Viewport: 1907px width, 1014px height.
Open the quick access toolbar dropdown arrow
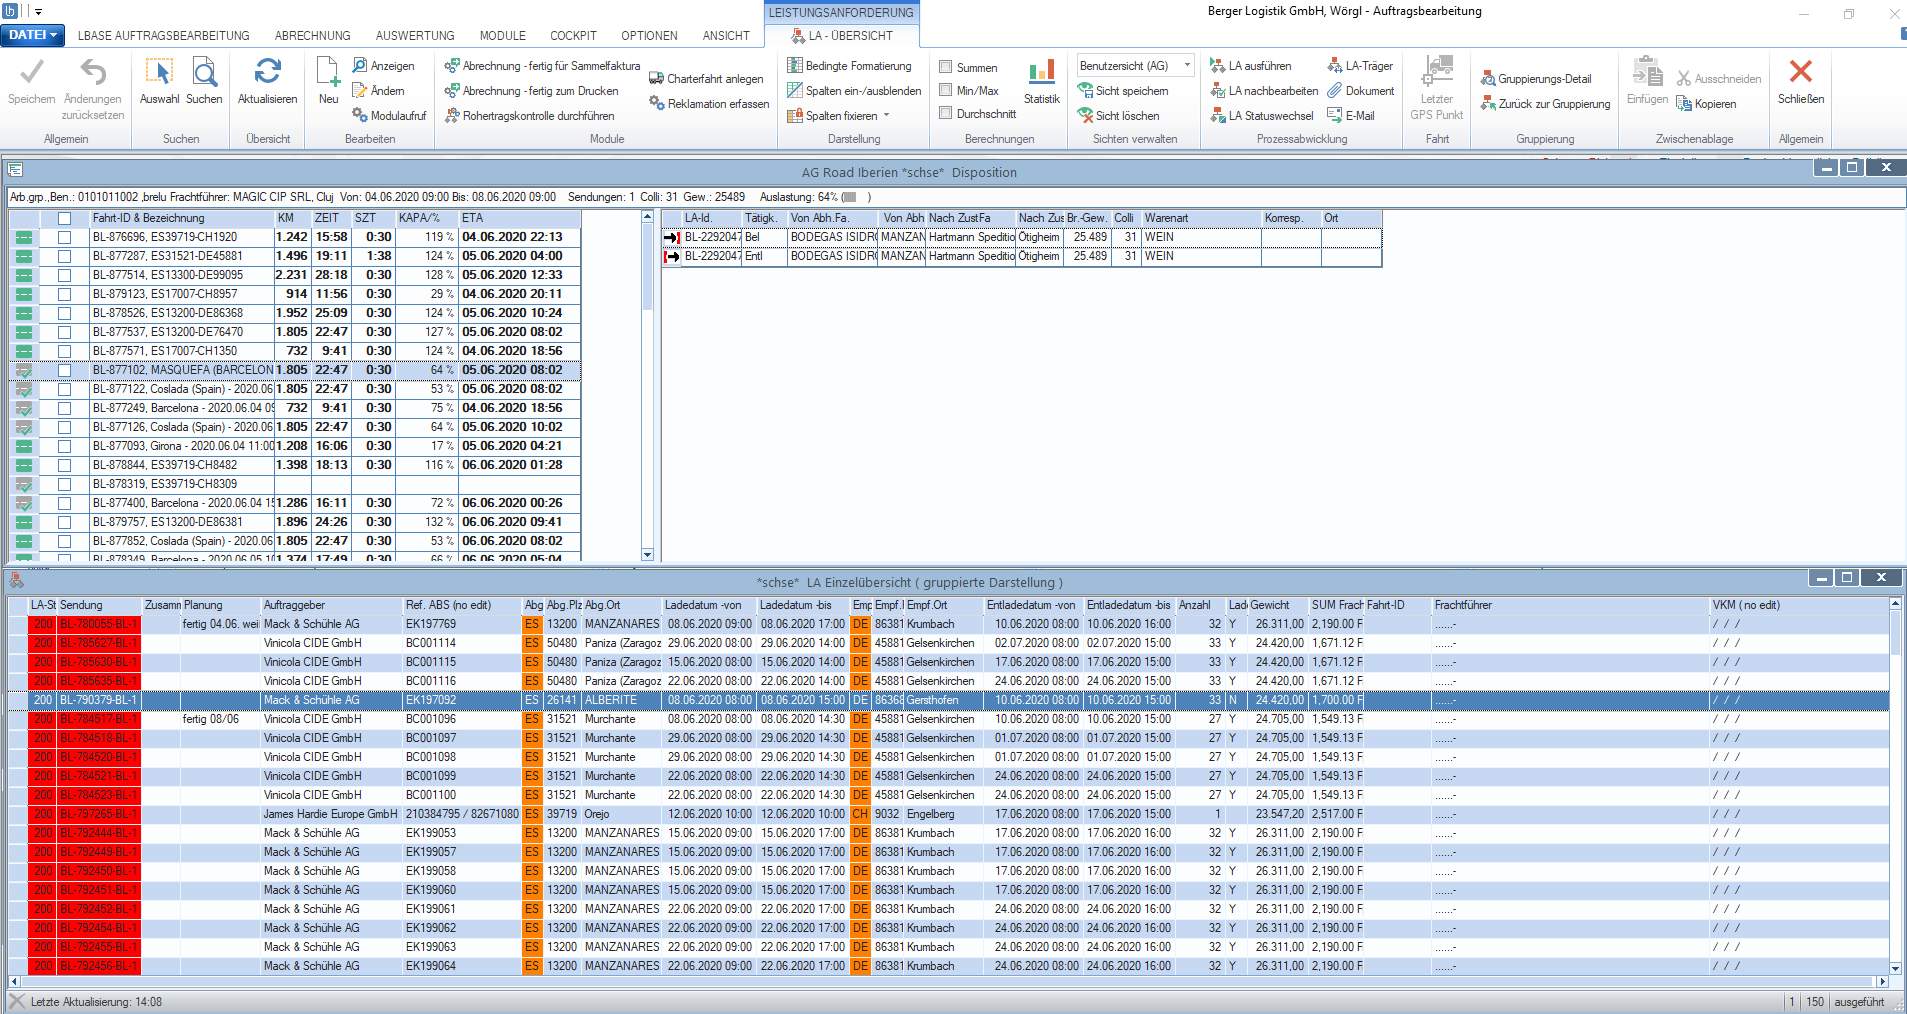[x=38, y=11]
